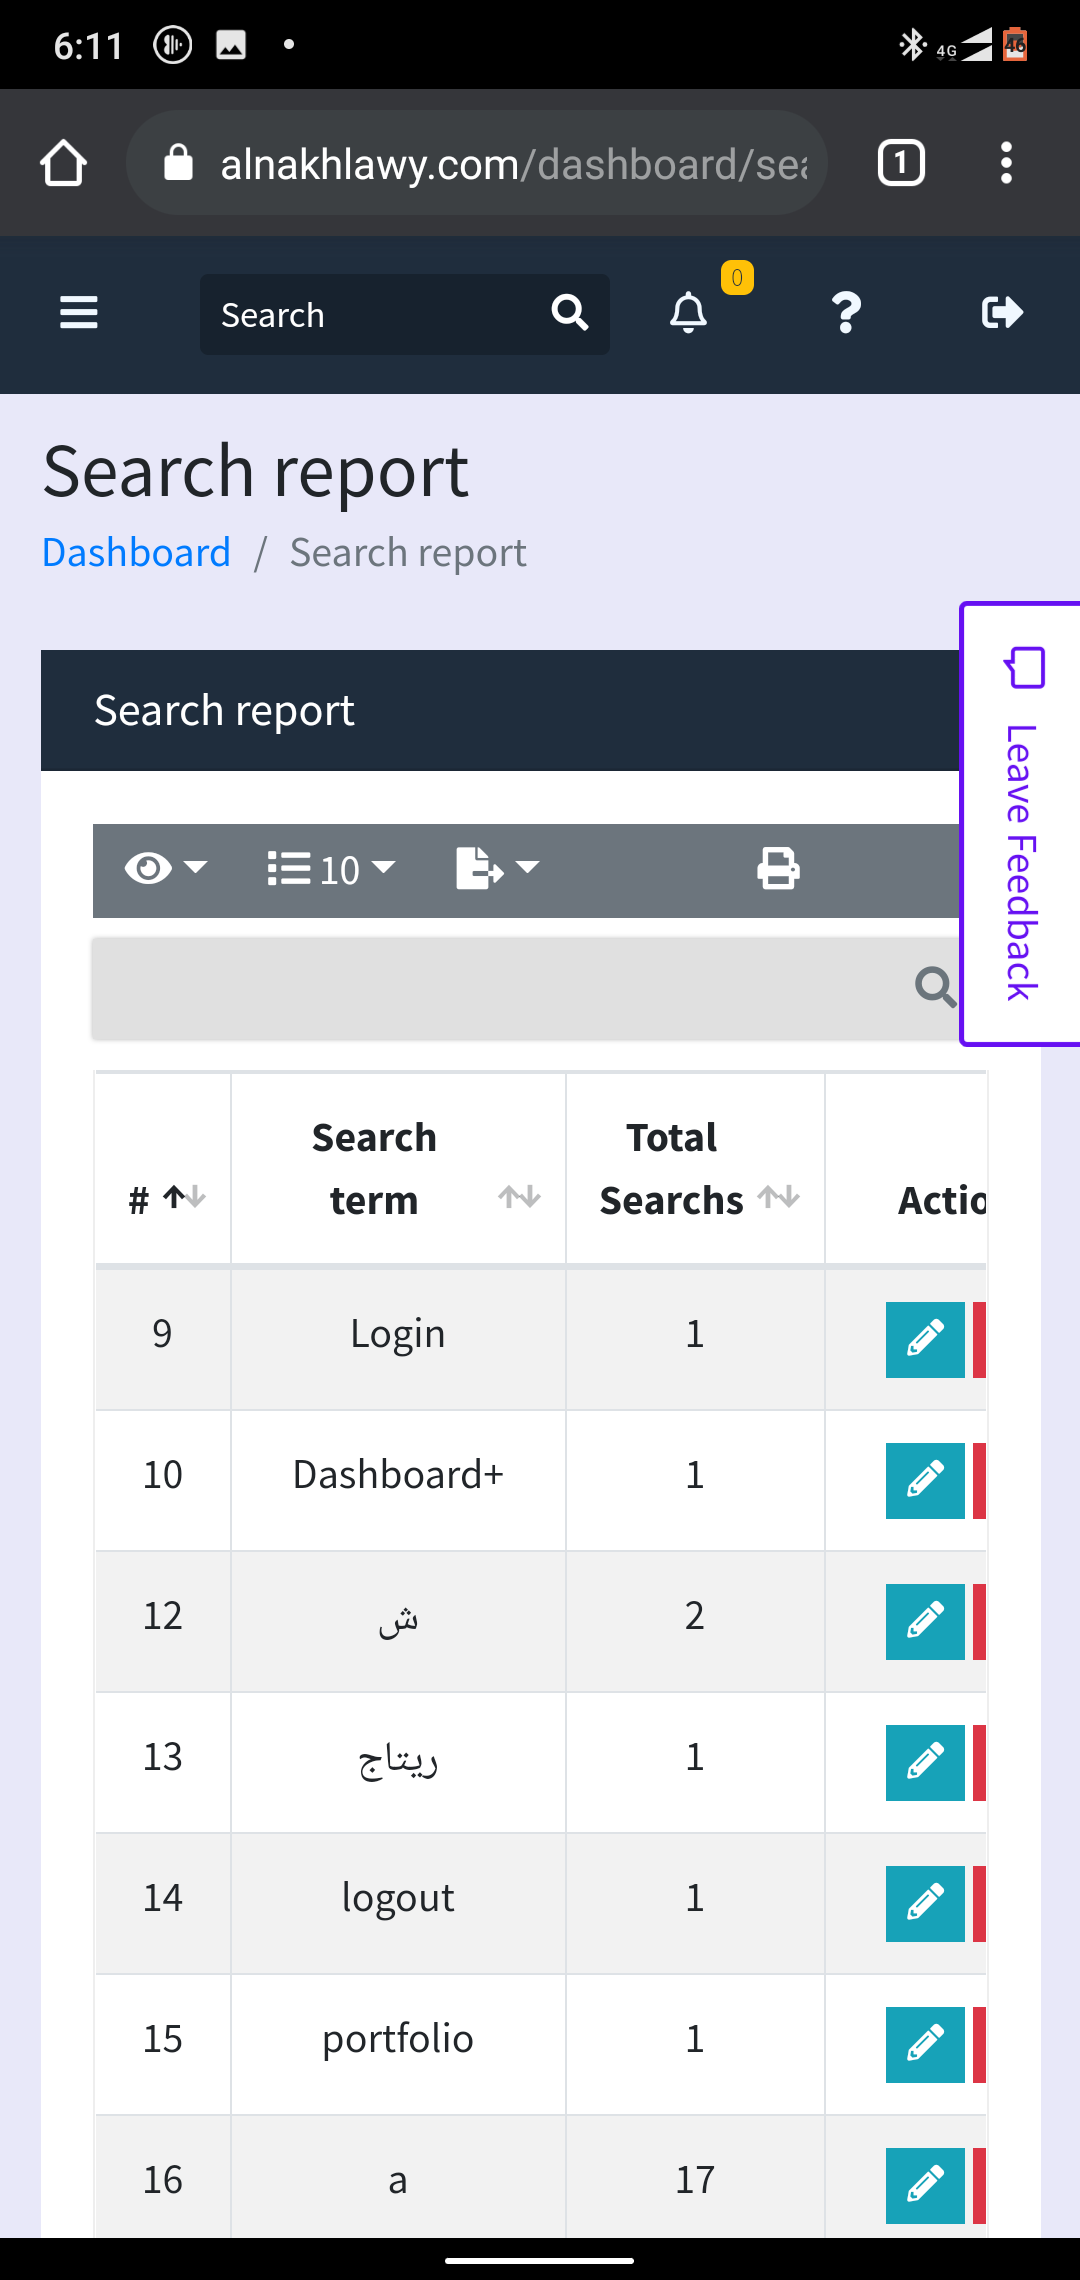Sort table by # column
The image size is (1080, 2280).
163,1197
